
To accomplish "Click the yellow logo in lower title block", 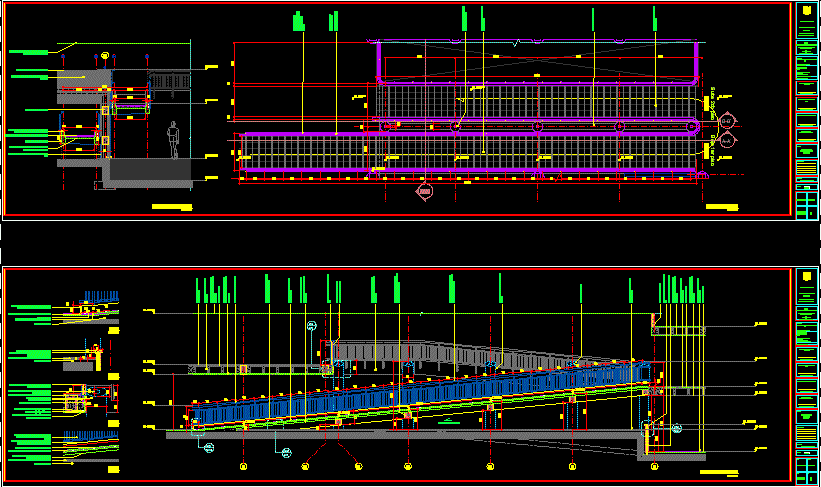I will tap(805, 277).
